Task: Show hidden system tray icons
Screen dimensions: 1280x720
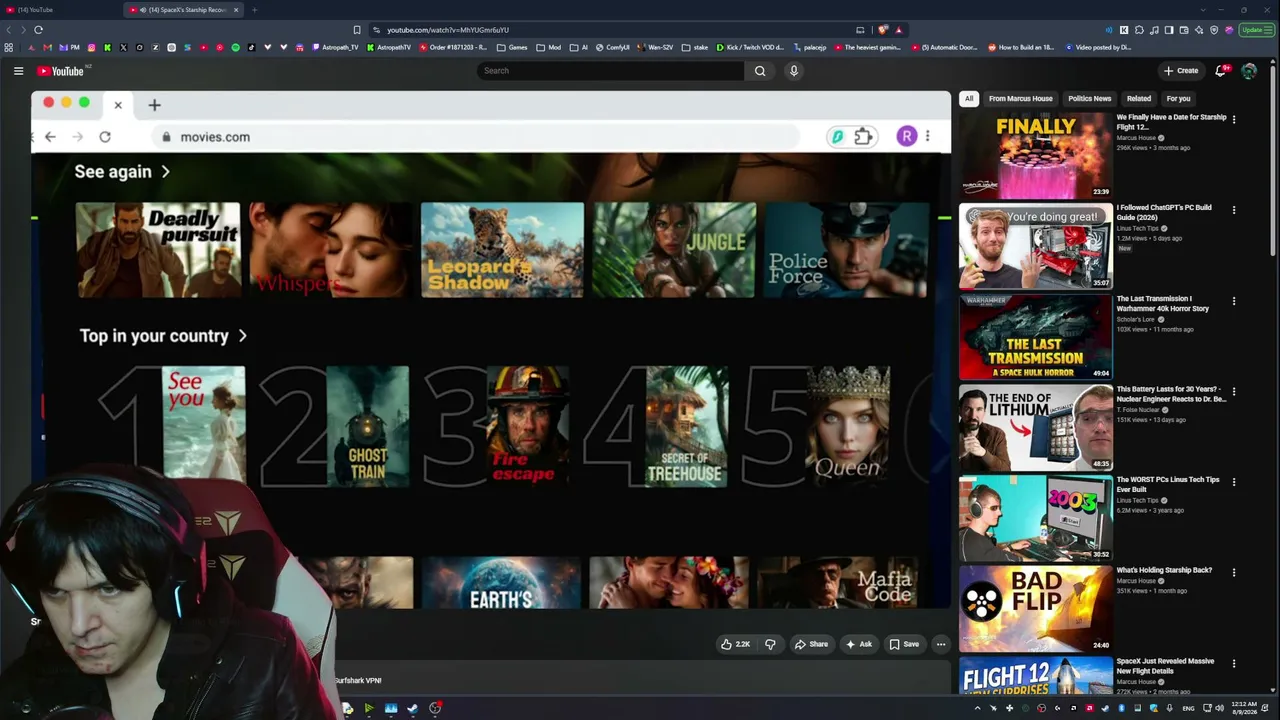Action: [x=978, y=708]
